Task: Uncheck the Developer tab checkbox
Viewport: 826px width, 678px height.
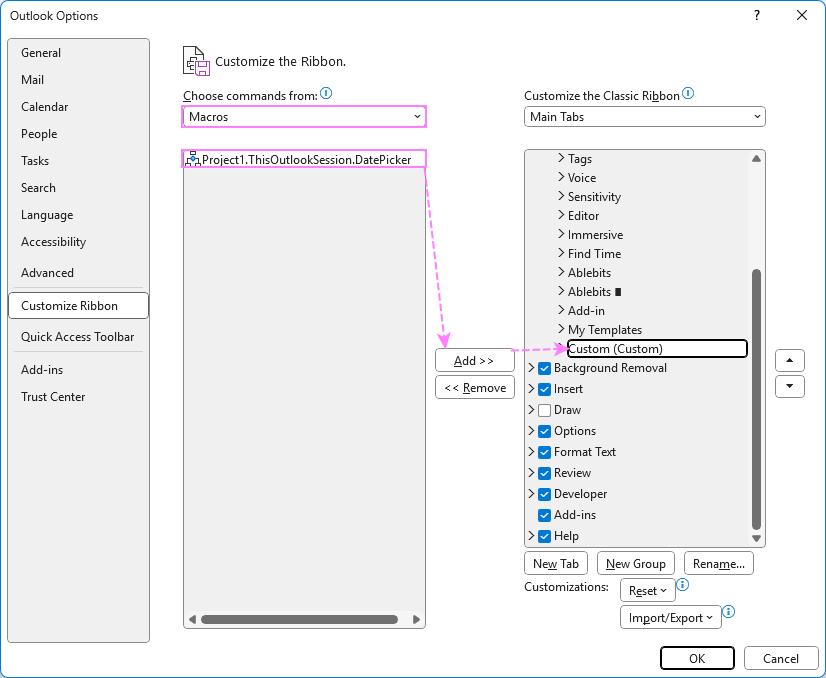Action: tap(545, 495)
